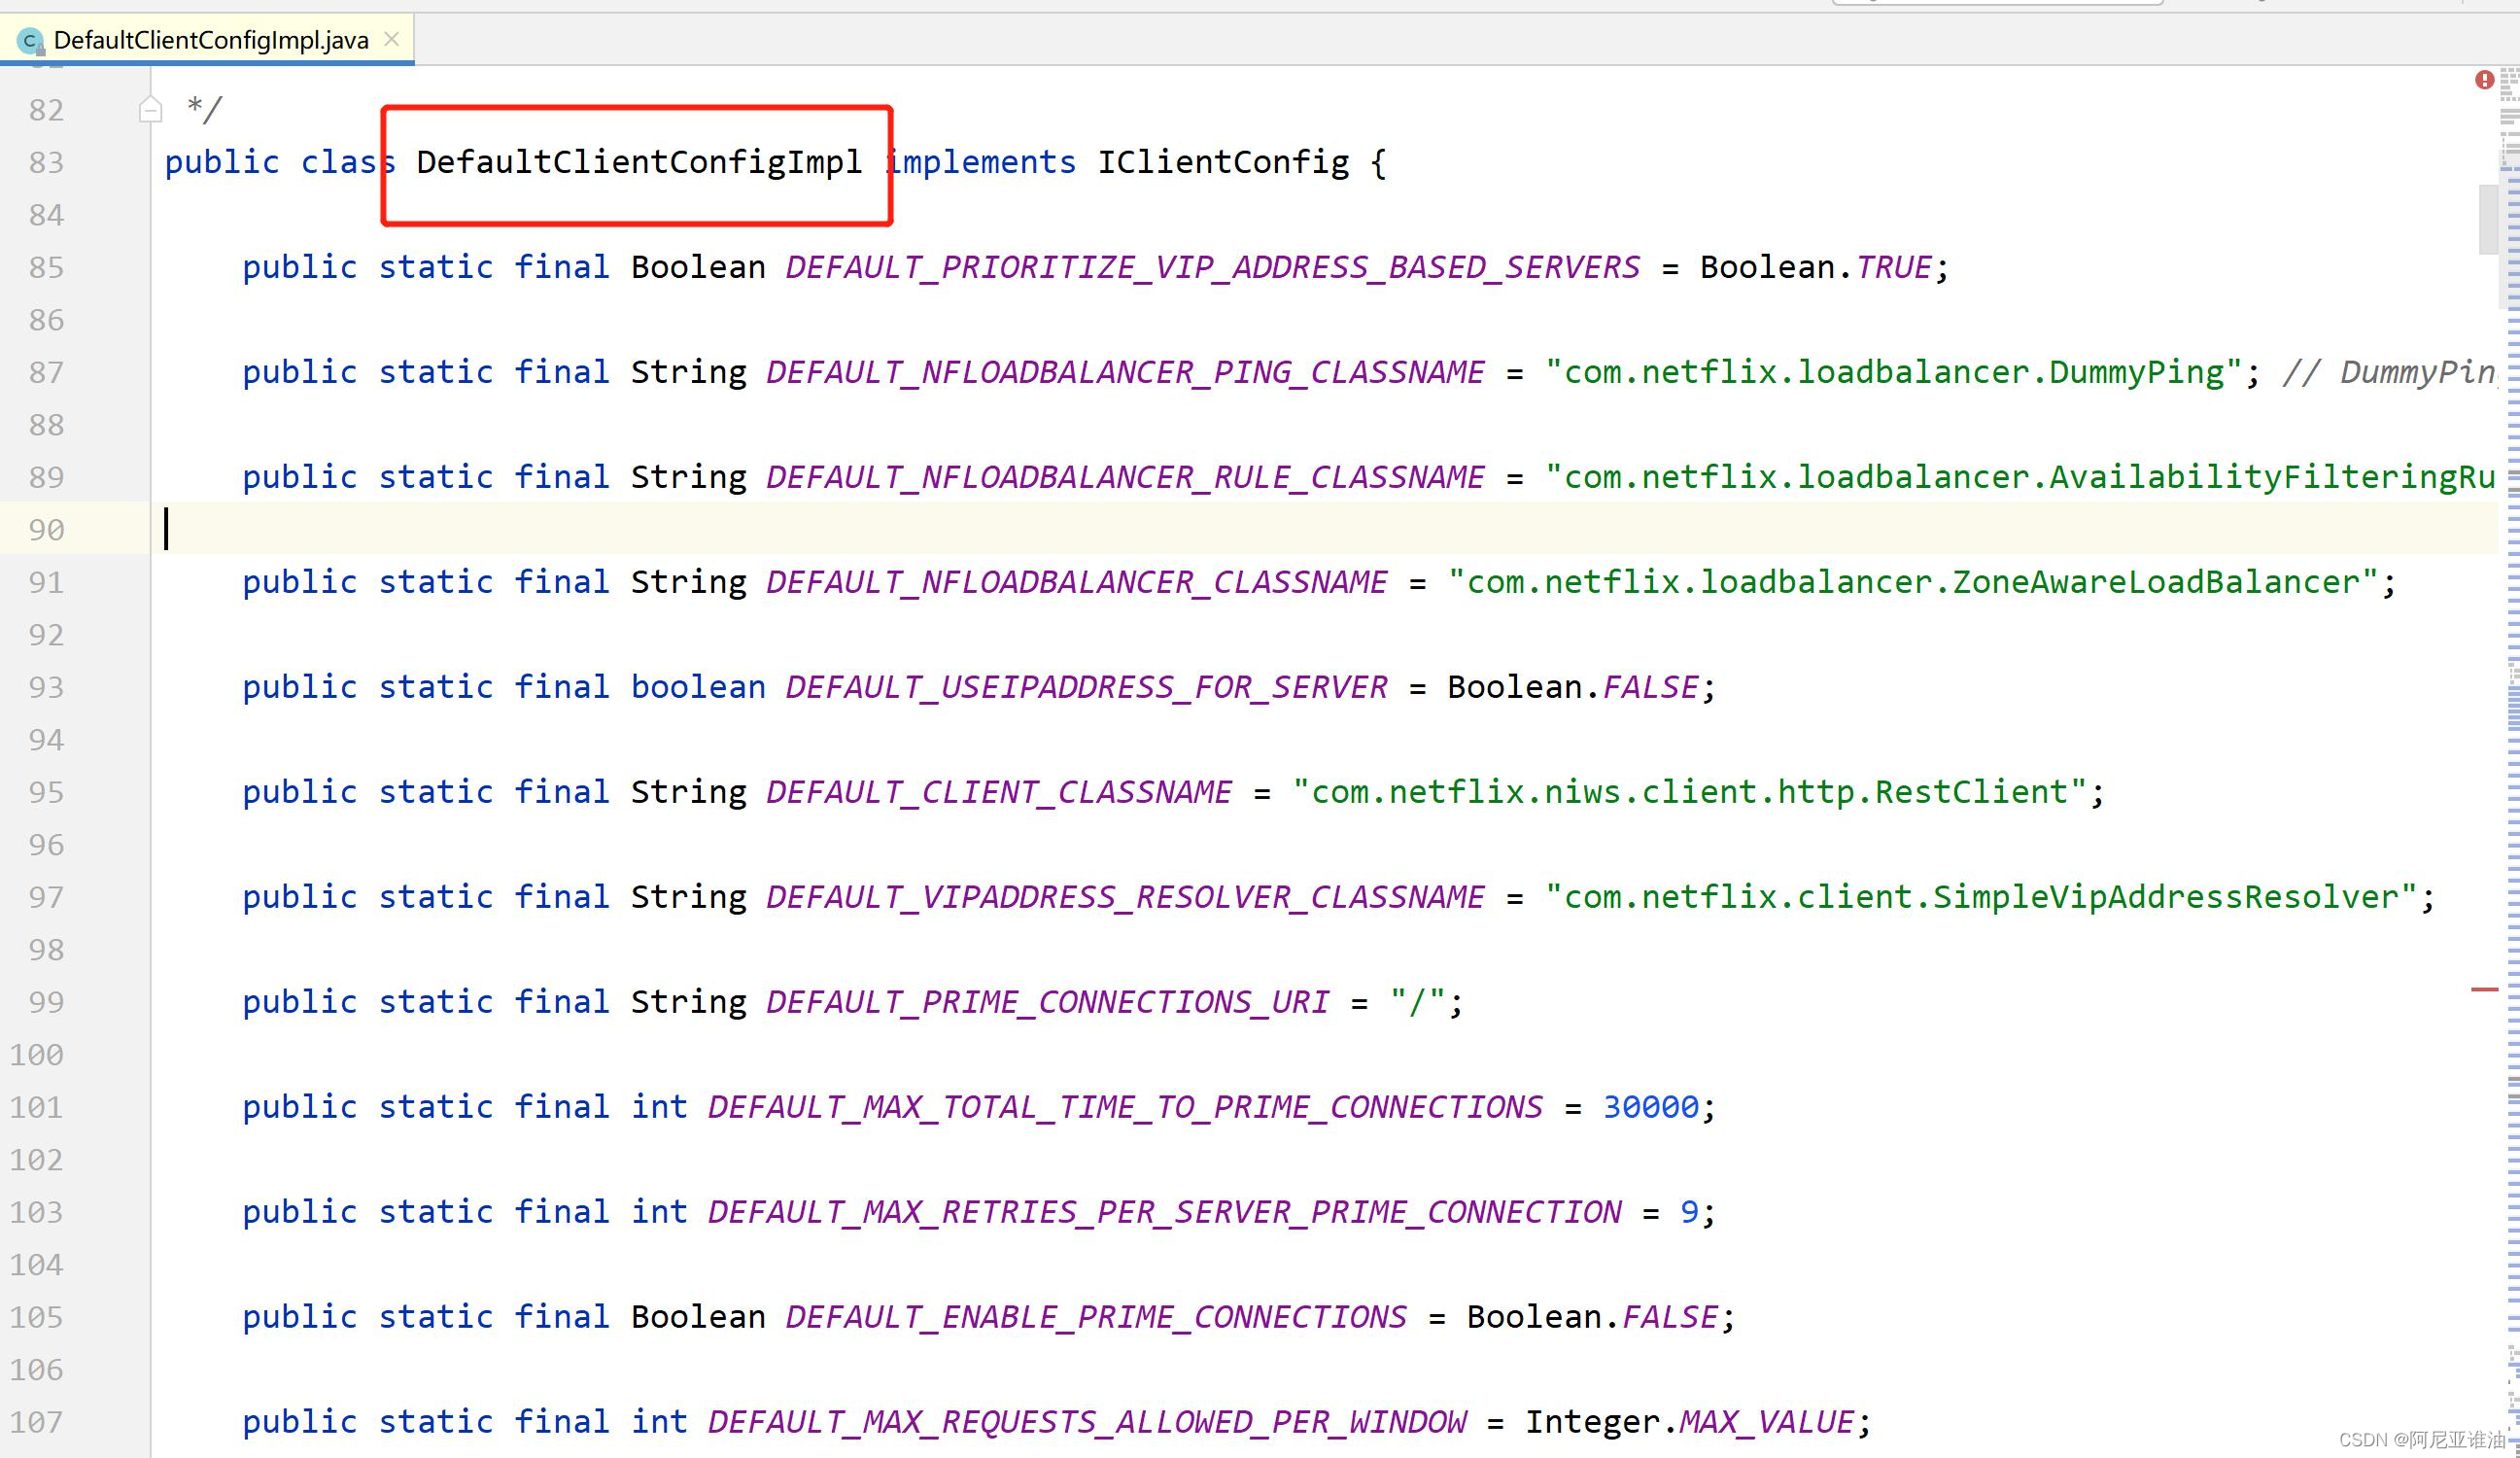Image resolution: width=2520 pixels, height=1458 pixels.
Task: Collapse the comment fold marker at line 82
Action: (x=150, y=109)
